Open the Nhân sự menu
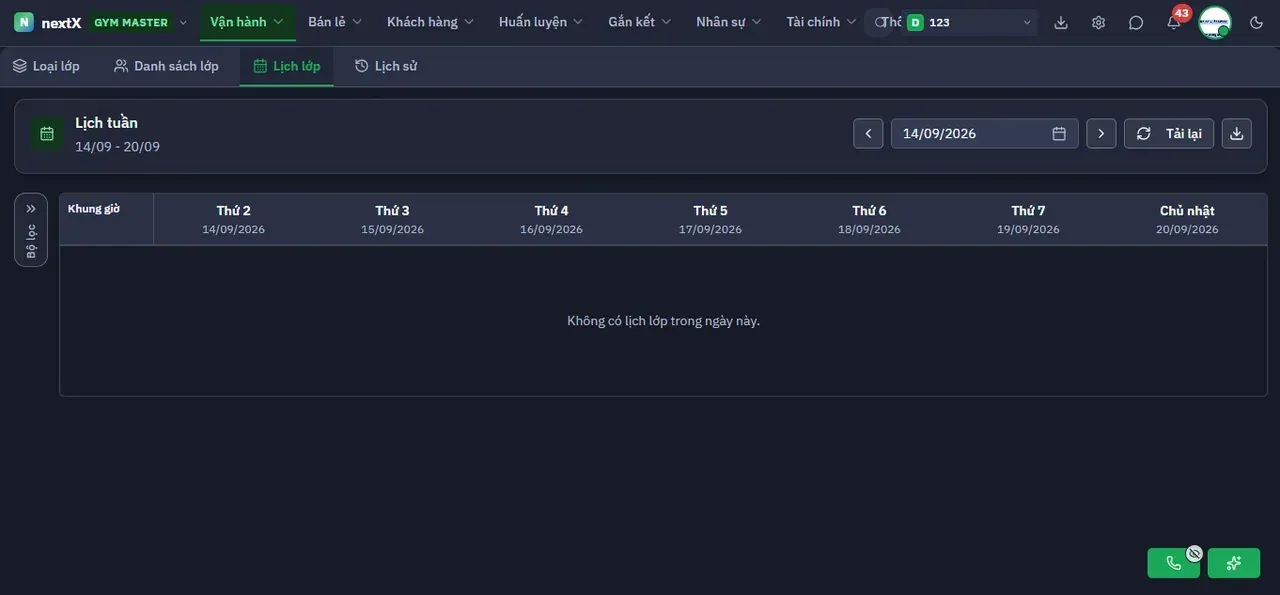Image resolution: width=1280 pixels, height=595 pixels. coord(729,22)
